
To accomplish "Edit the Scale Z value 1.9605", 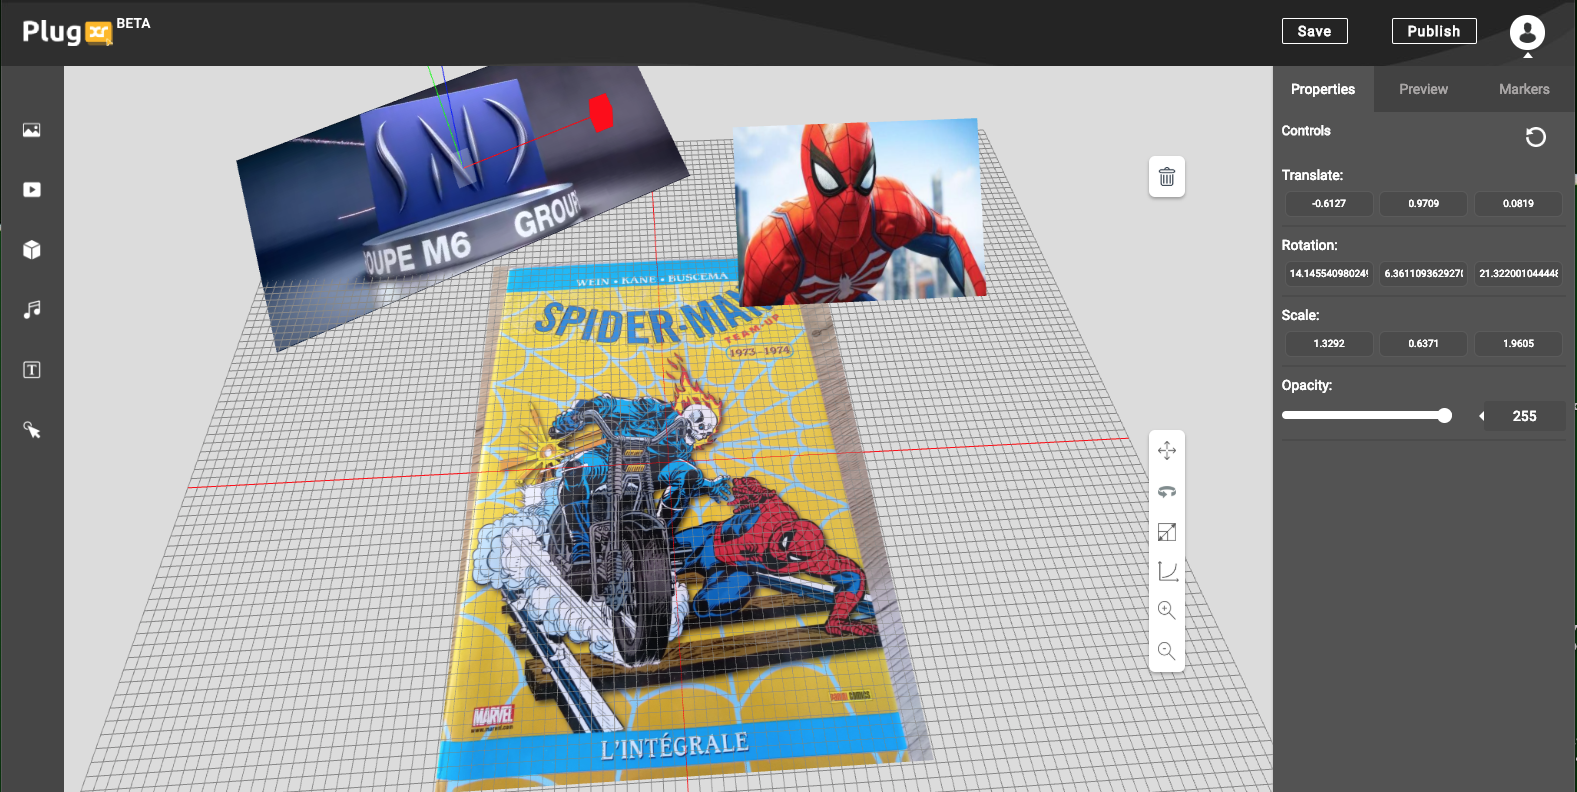I will click(1518, 343).
